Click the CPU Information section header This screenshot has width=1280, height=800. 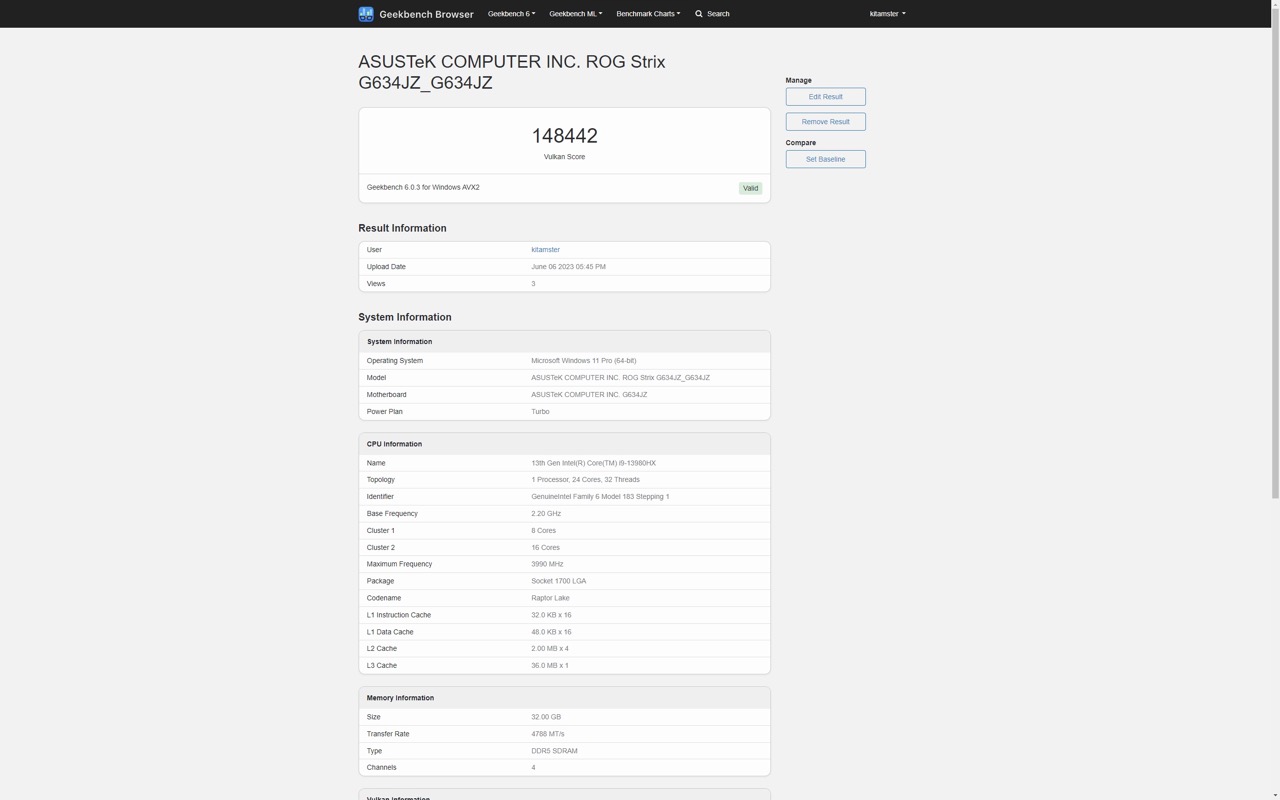coord(394,444)
